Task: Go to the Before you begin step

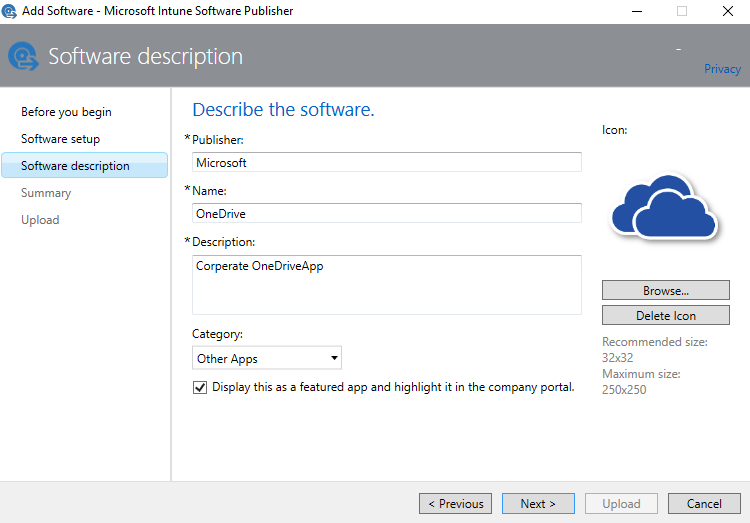Action: (x=66, y=112)
